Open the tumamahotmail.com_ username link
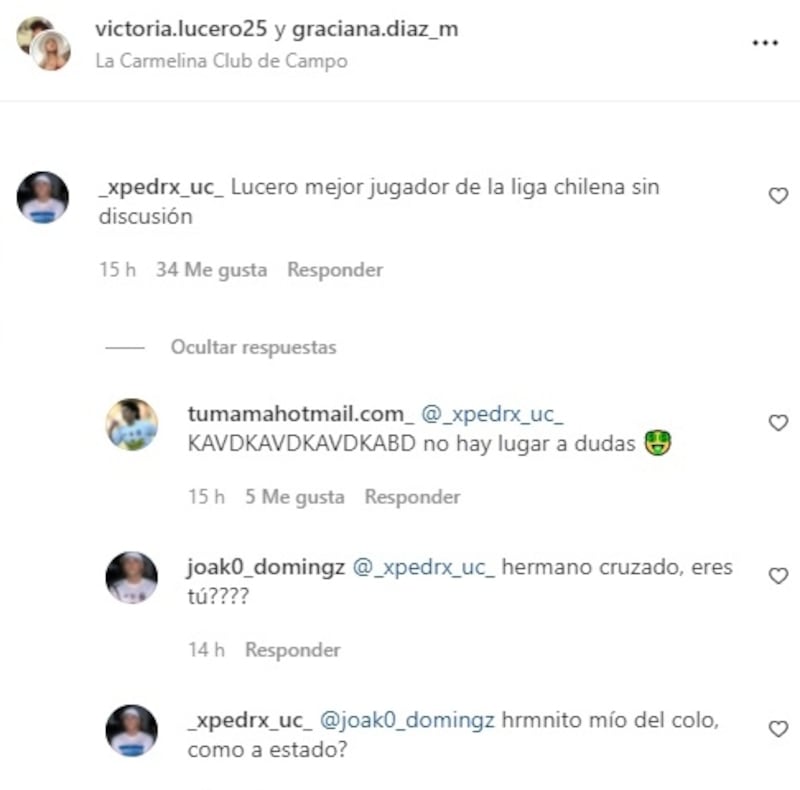 tap(301, 414)
